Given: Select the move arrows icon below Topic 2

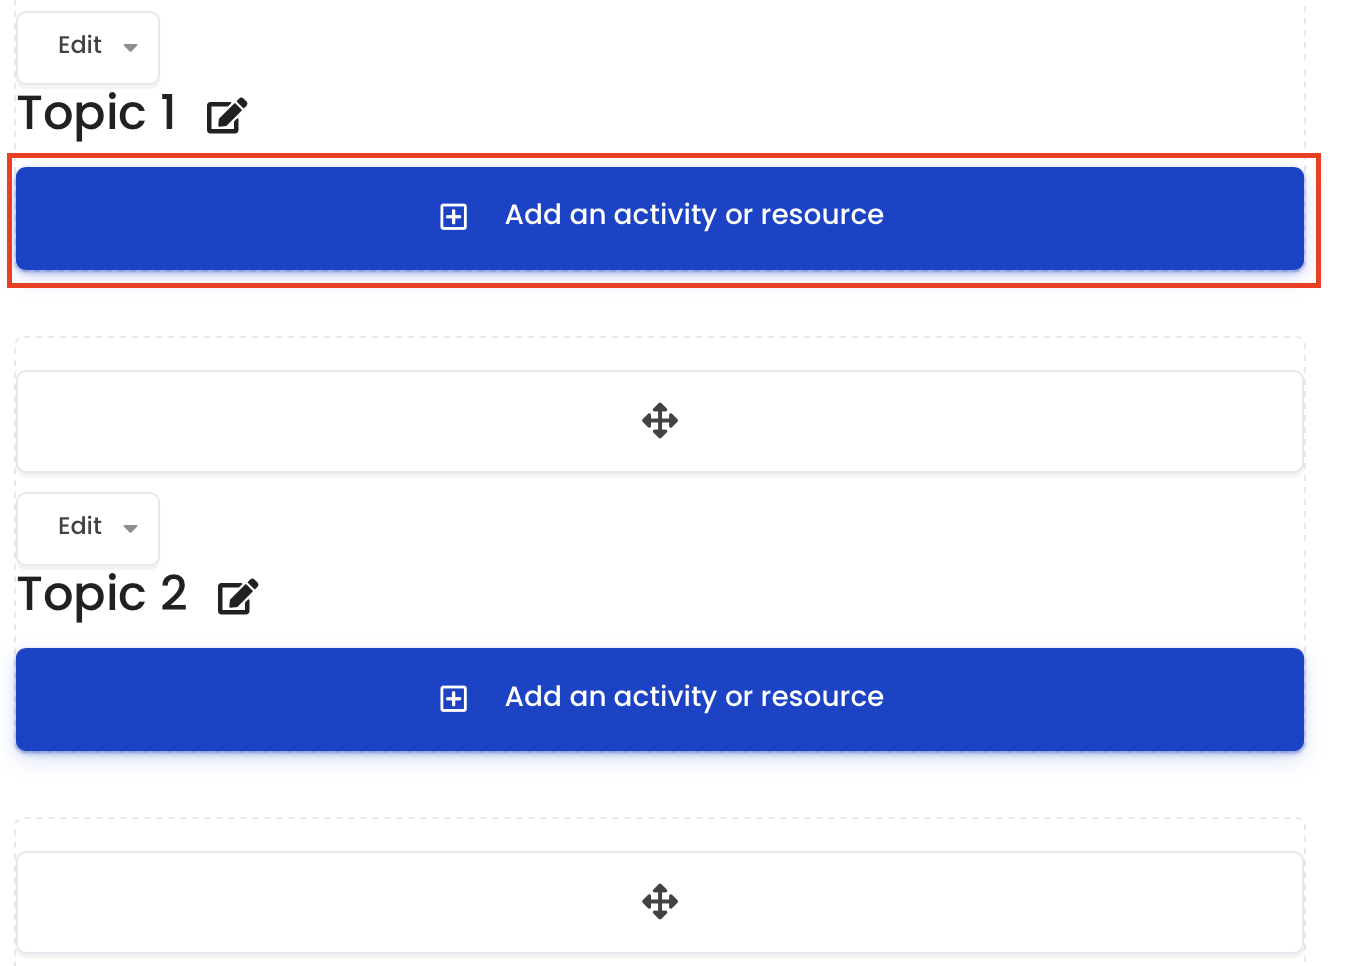Looking at the screenshot, I should point(660,902).
